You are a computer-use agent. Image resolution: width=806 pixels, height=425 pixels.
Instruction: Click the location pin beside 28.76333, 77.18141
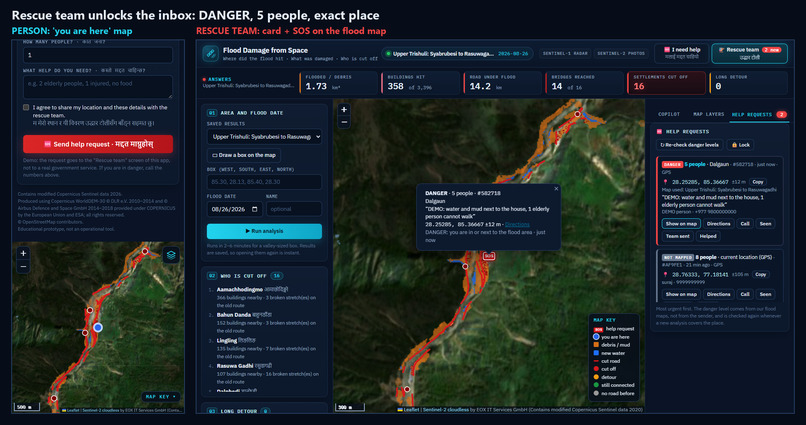coord(665,274)
